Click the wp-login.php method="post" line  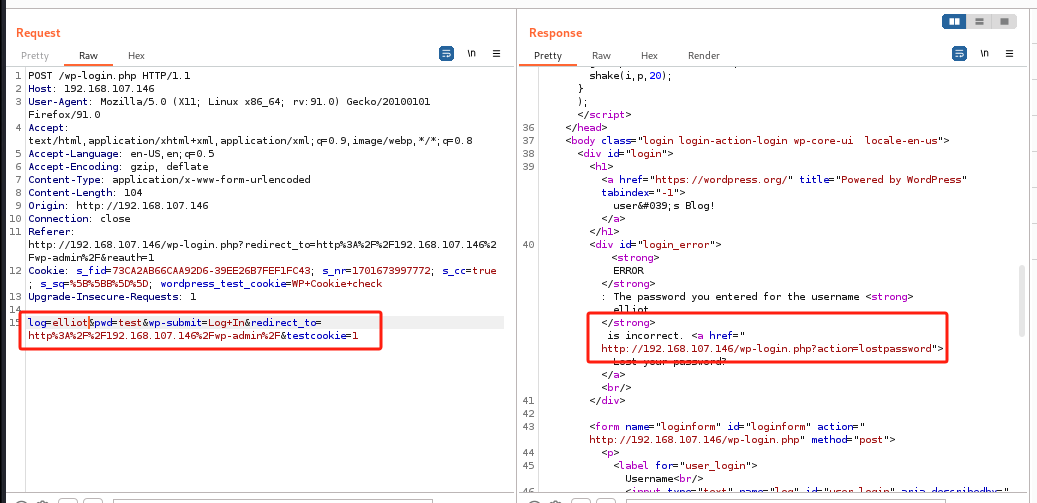pos(743,440)
